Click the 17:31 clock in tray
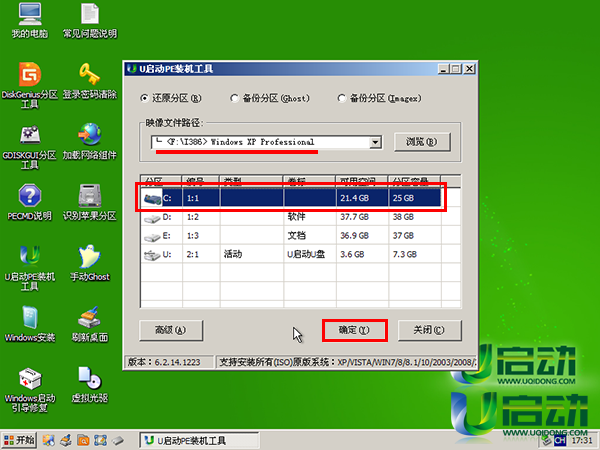This screenshot has width=600, height=450. [x=582, y=440]
